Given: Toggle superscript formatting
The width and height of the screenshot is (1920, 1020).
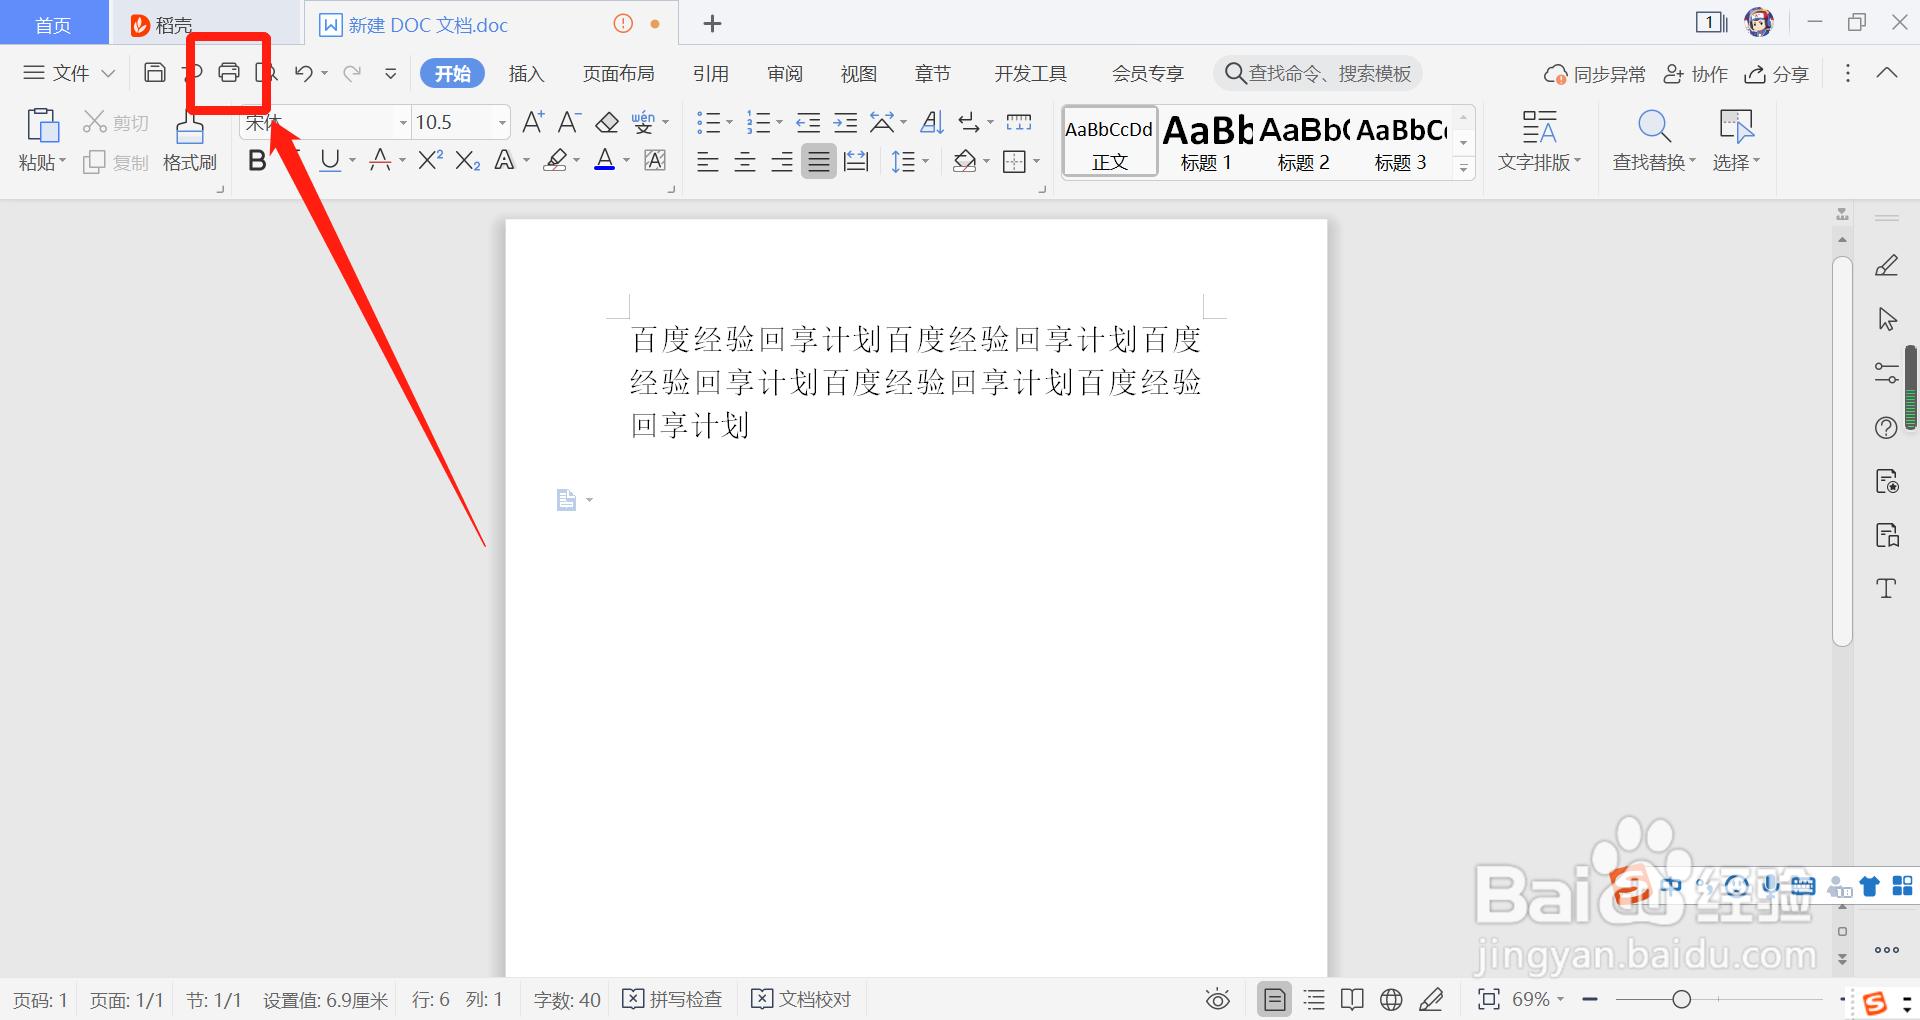Looking at the screenshot, I should (430, 160).
